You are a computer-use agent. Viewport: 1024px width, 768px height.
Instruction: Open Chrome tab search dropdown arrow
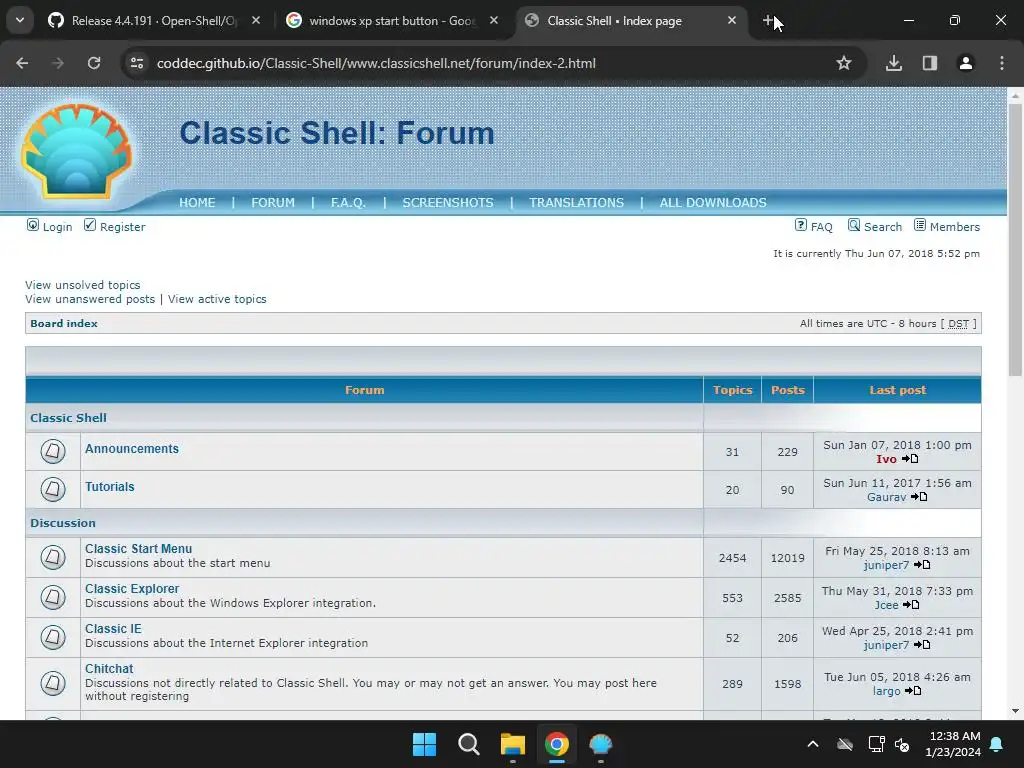[20, 20]
